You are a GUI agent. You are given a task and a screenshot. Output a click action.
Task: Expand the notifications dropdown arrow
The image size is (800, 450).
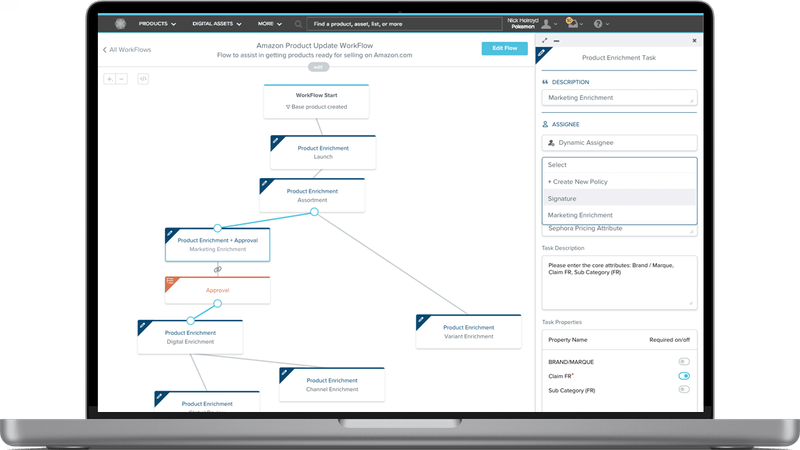pos(581,24)
